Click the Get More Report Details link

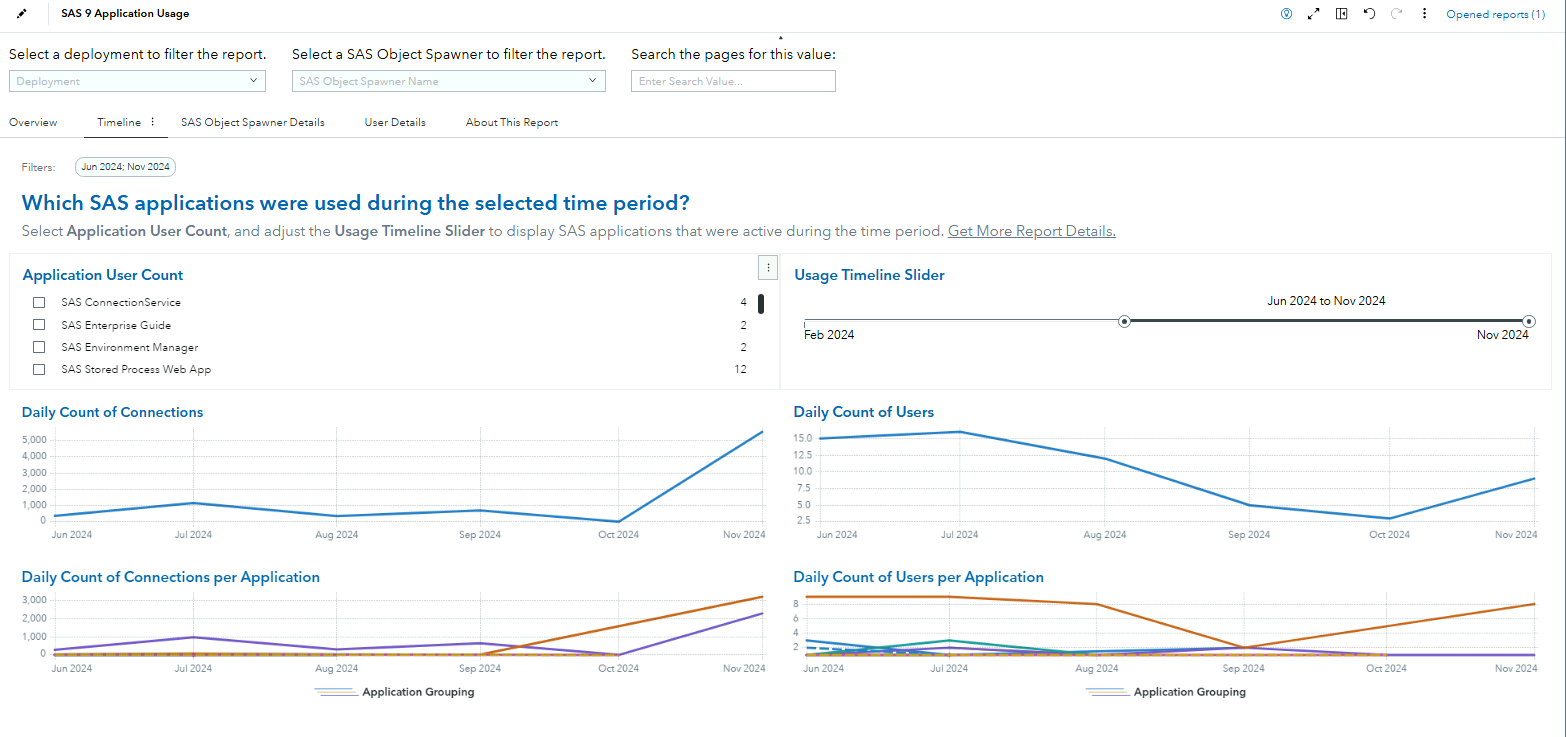[x=1030, y=231]
